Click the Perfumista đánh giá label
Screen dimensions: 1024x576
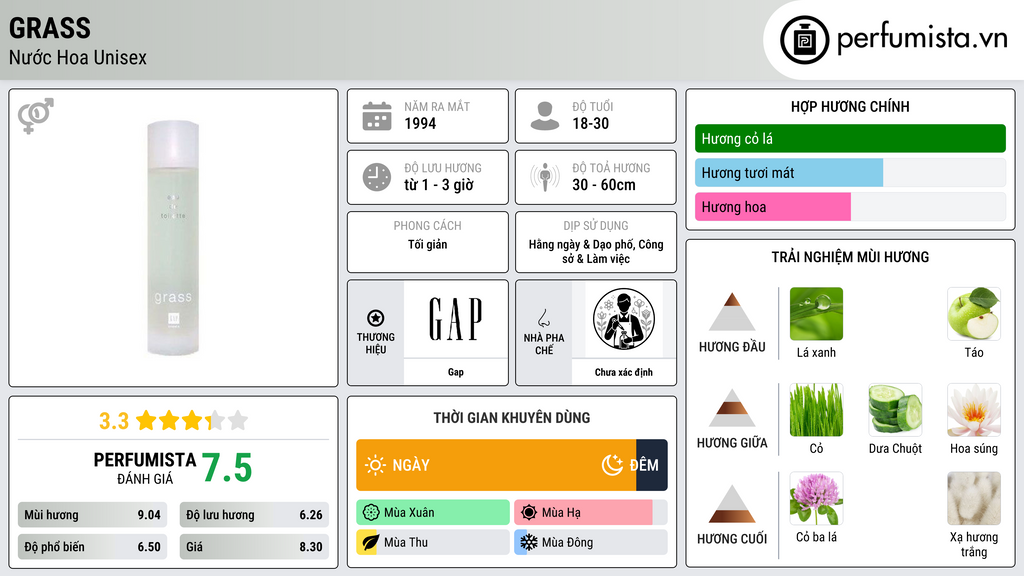(x=145, y=468)
